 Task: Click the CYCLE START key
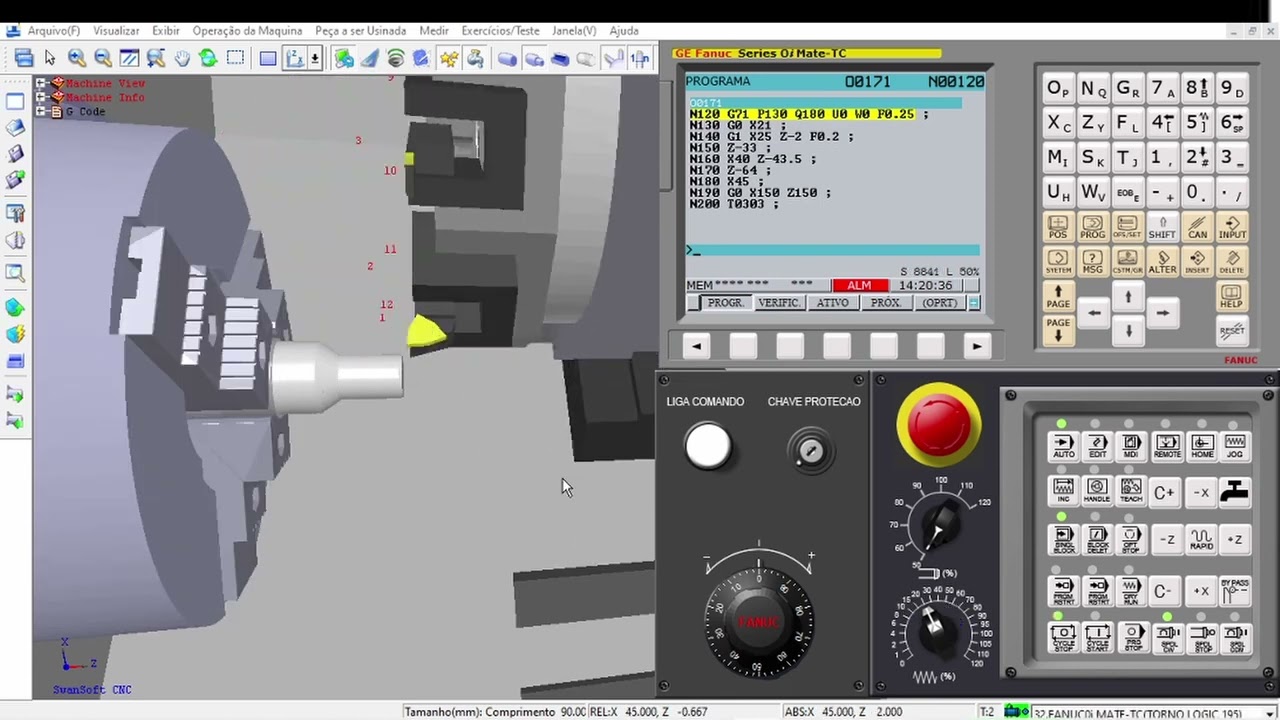pos(1097,637)
